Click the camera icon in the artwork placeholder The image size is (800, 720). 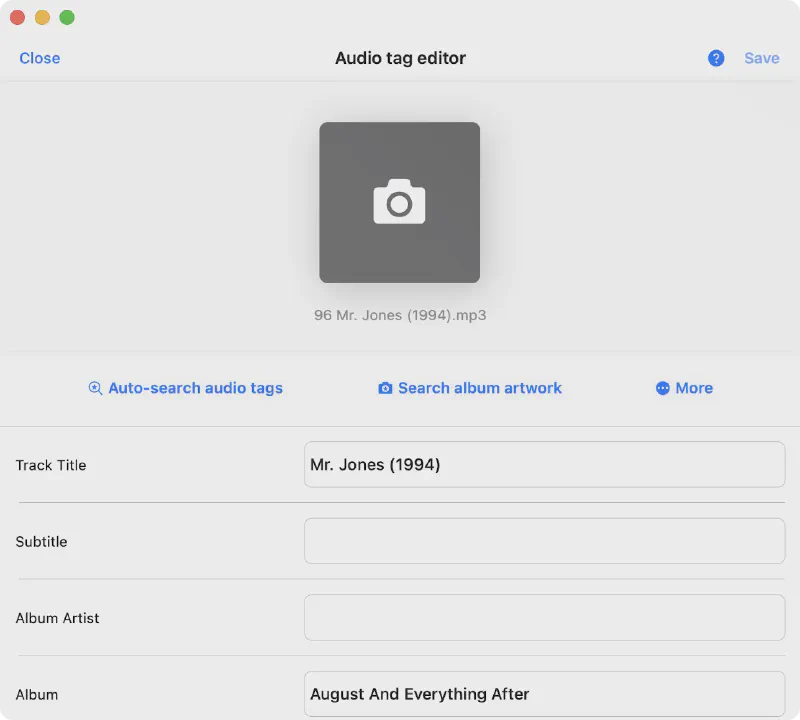pos(399,202)
